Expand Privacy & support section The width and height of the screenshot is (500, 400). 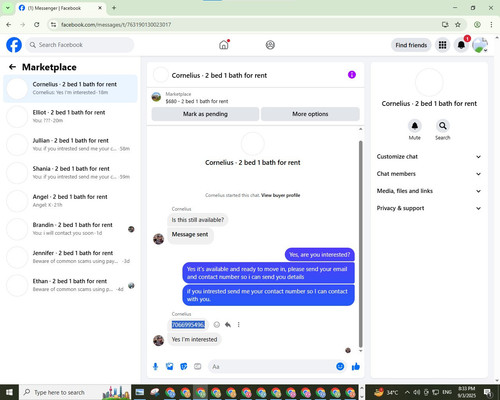(x=429, y=208)
